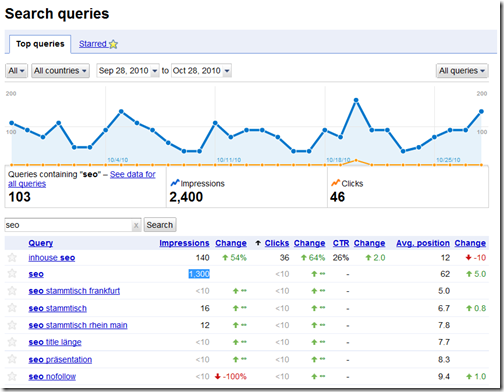Screen dimensions: 504x392
Task: Sort table by Avg. position column
Action: (x=423, y=243)
